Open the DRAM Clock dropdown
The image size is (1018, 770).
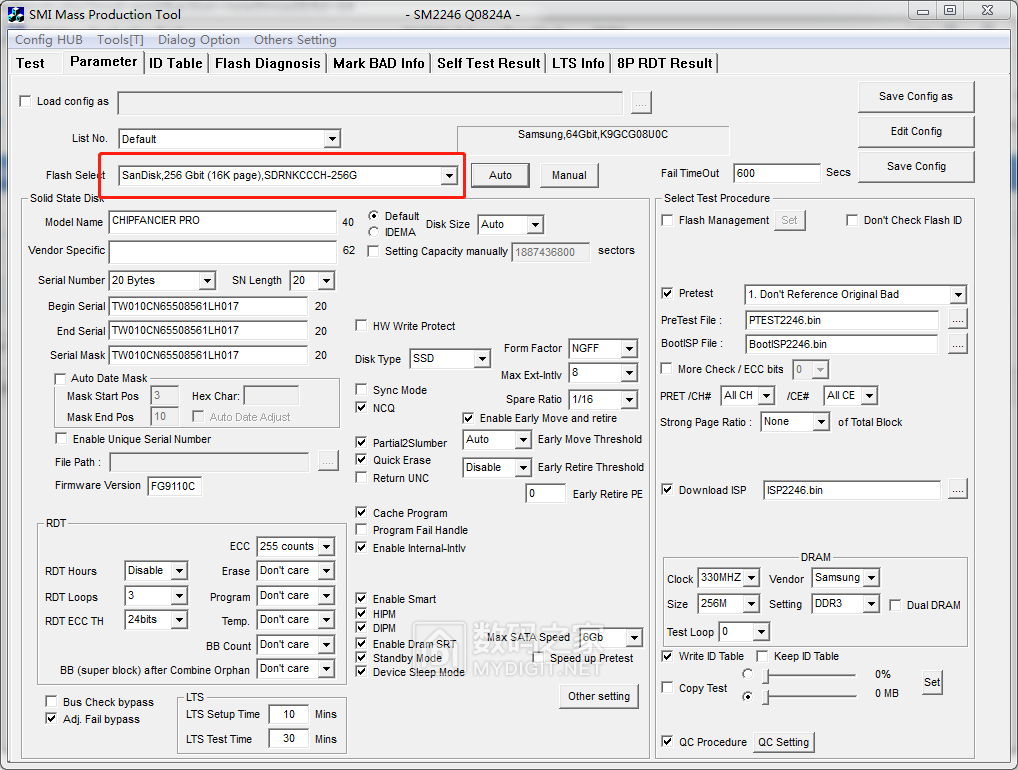751,579
